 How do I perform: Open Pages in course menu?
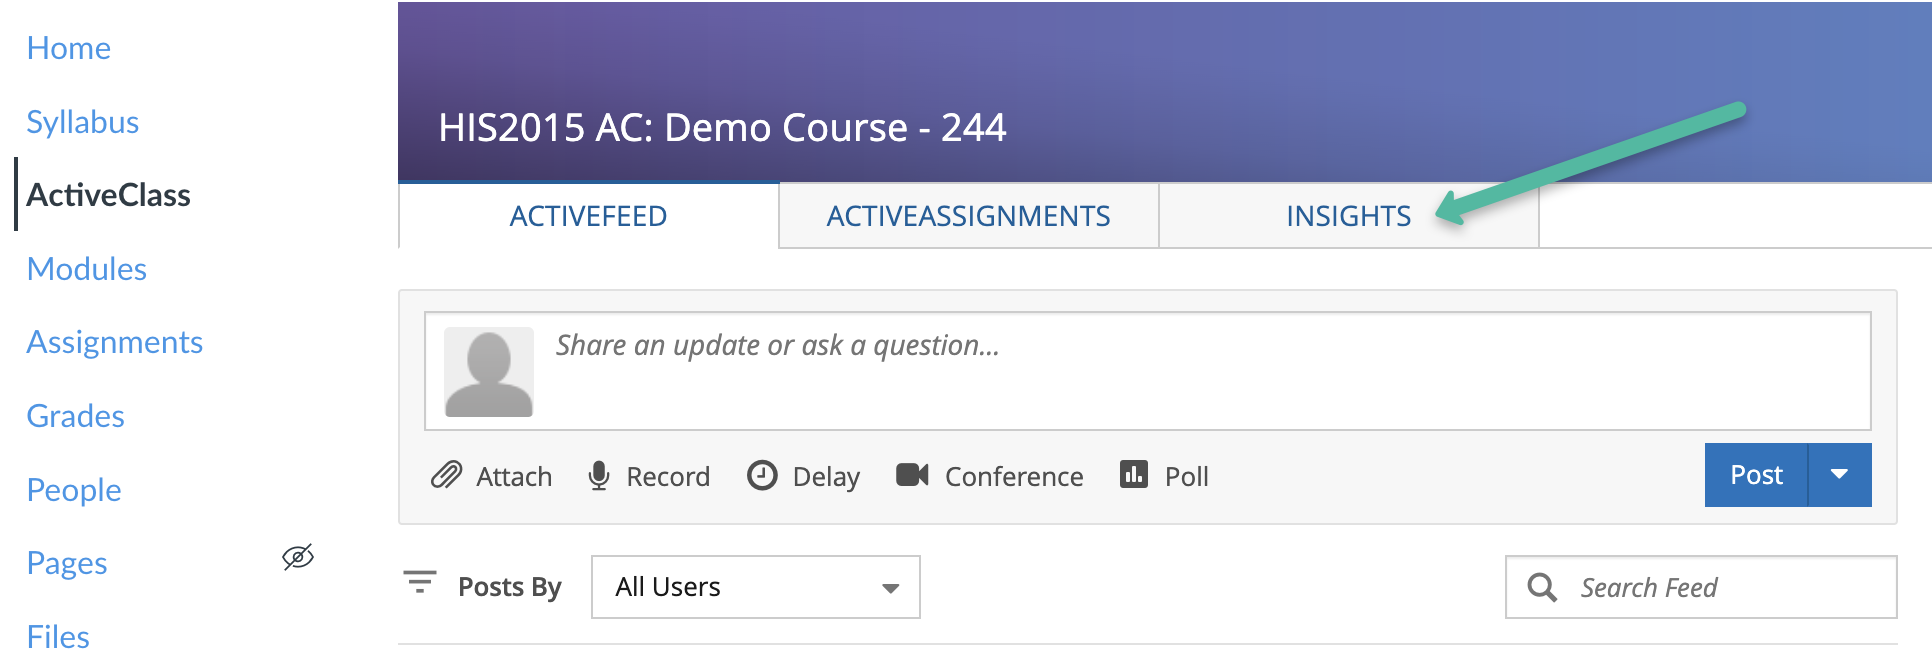67,563
